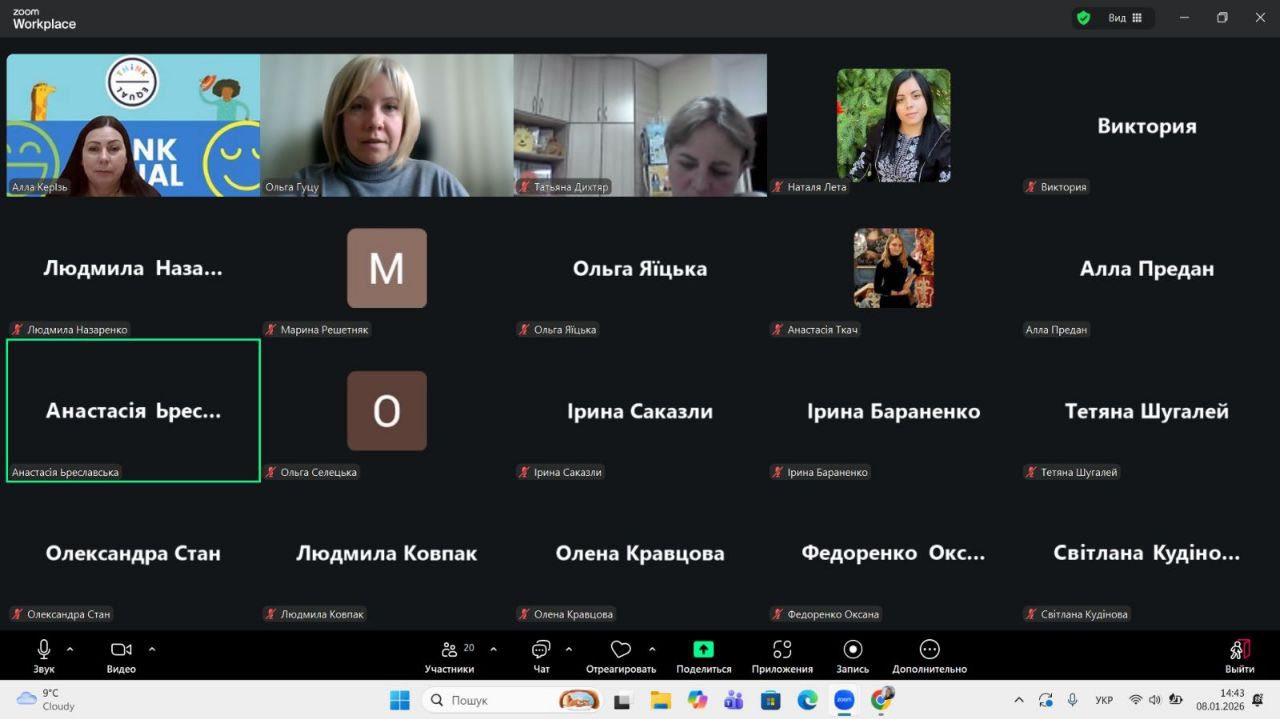
Task: Select the Анастасія Ткач participant tile
Action: 893,268
